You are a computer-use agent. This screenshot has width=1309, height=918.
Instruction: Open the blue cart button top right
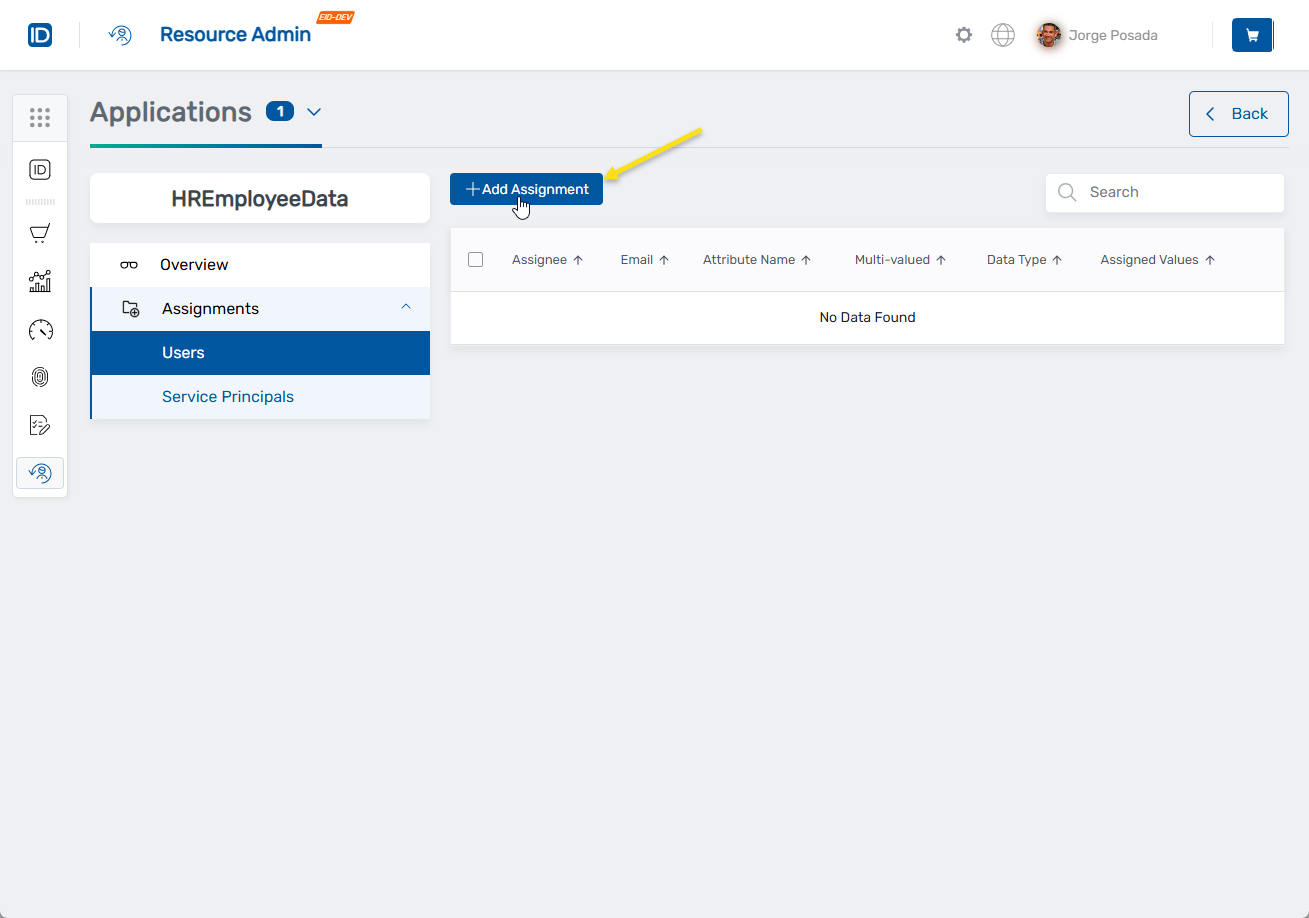[1252, 34]
